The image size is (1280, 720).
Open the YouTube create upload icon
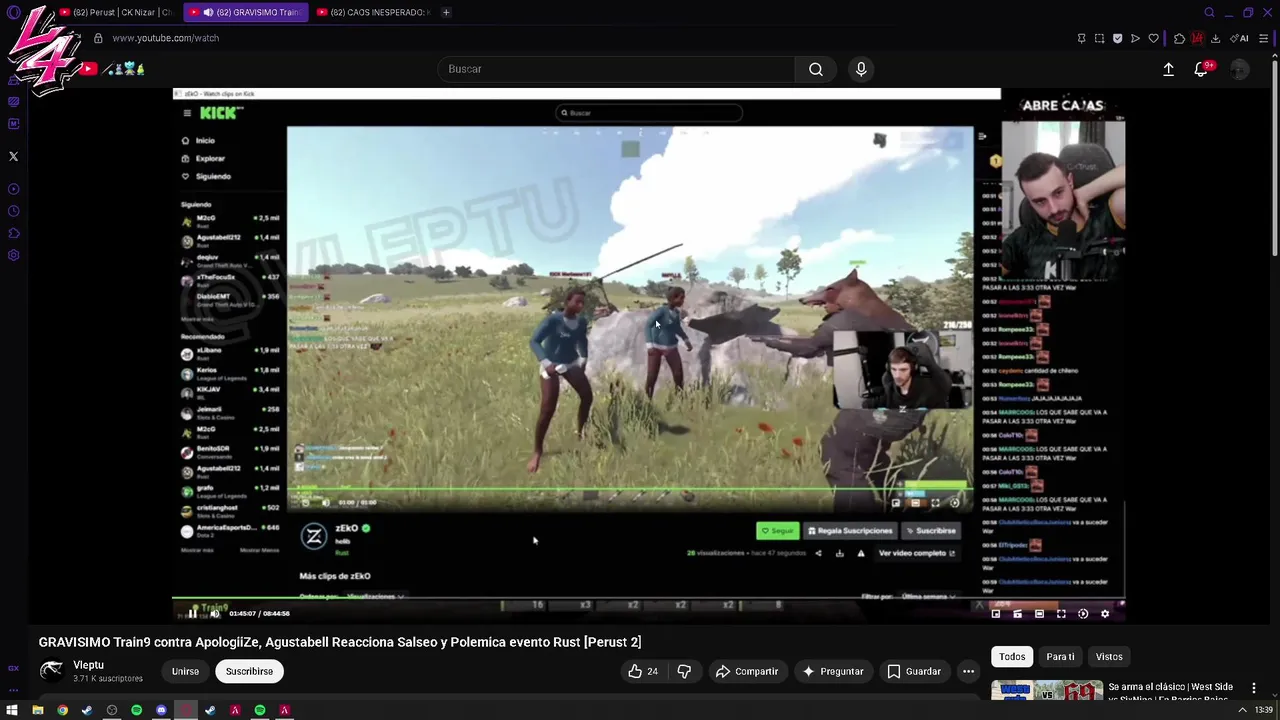click(x=1168, y=69)
